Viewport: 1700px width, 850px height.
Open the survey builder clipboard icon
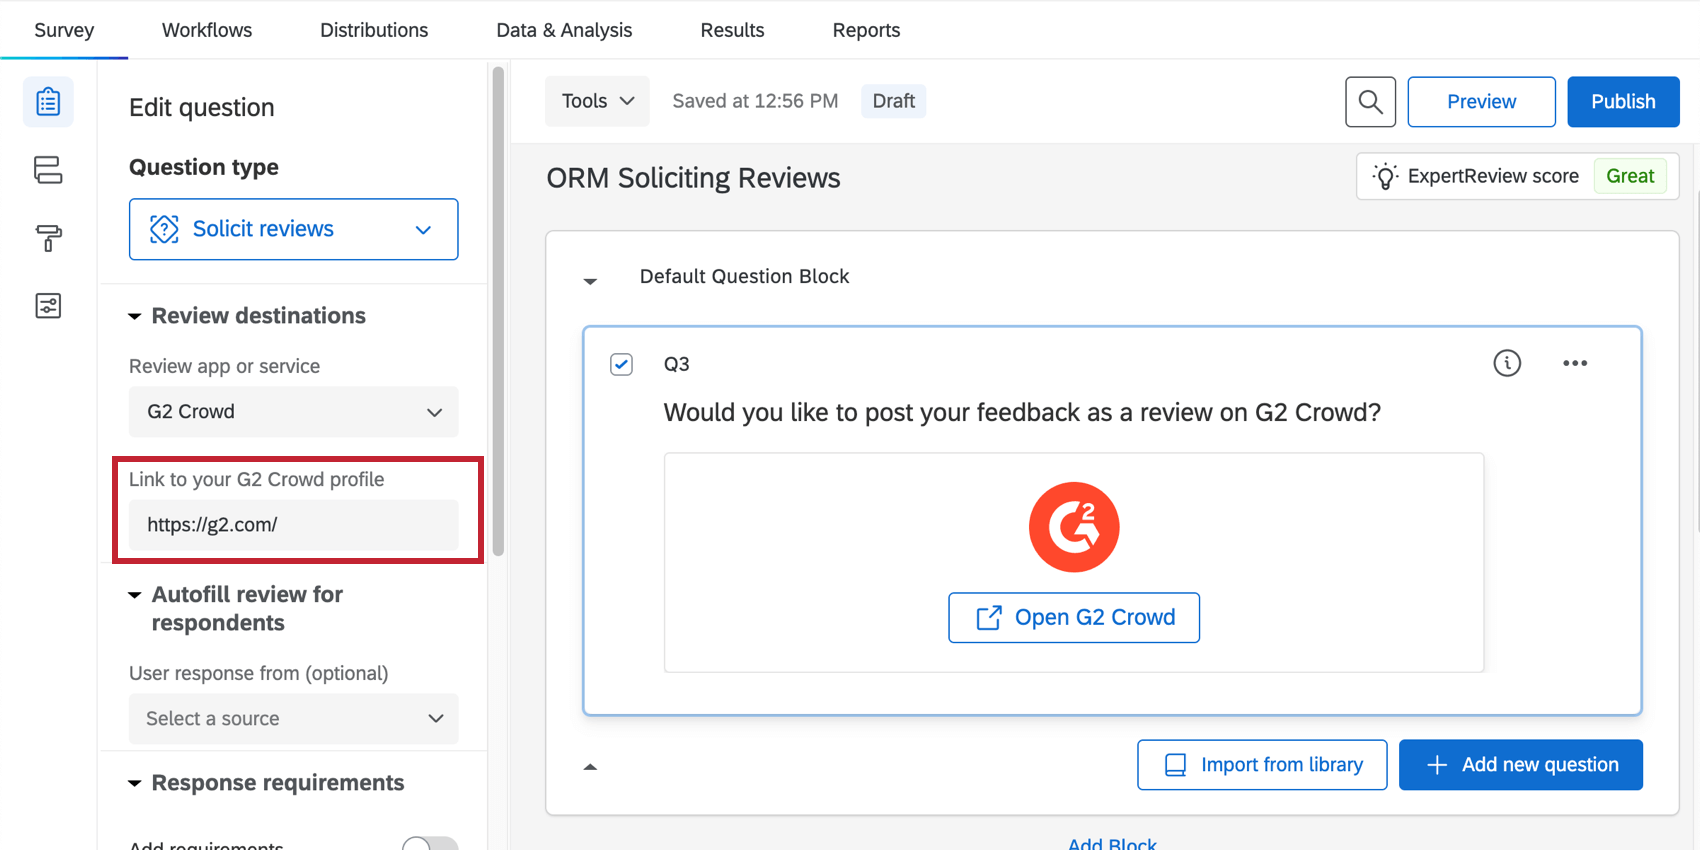click(x=48, y=102)
